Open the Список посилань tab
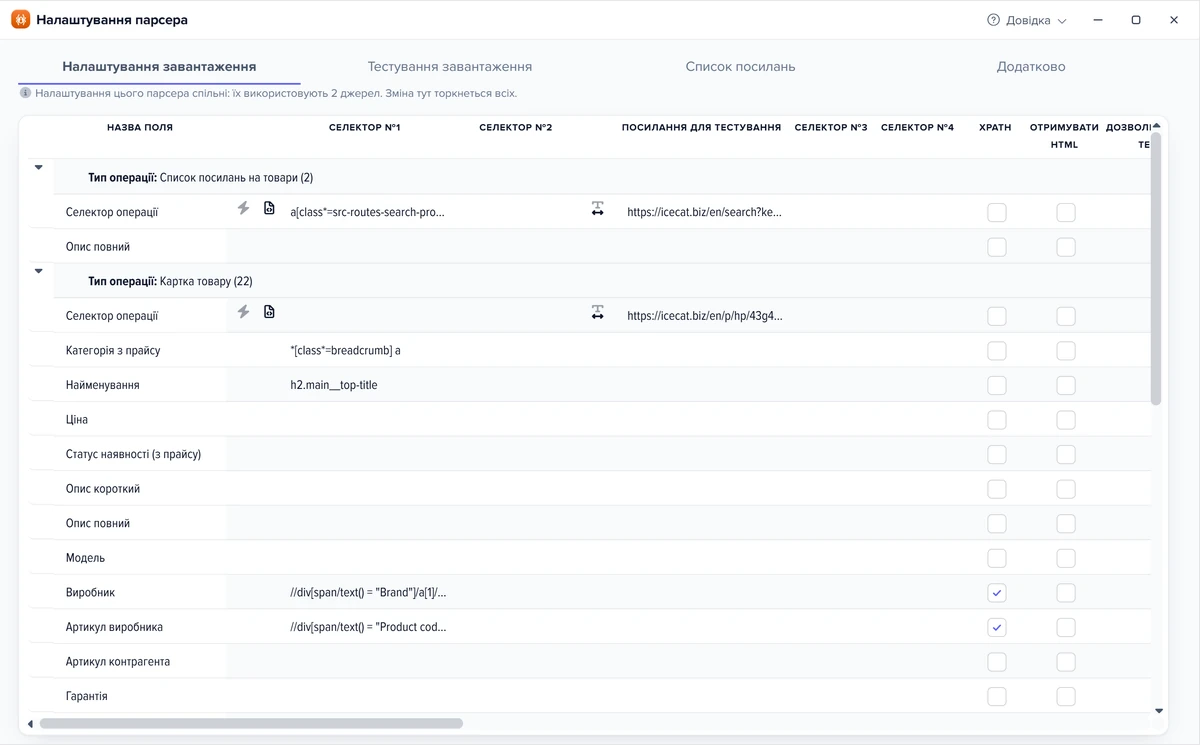Screen dimensions: 1200x745 click(x=740, y=67)
